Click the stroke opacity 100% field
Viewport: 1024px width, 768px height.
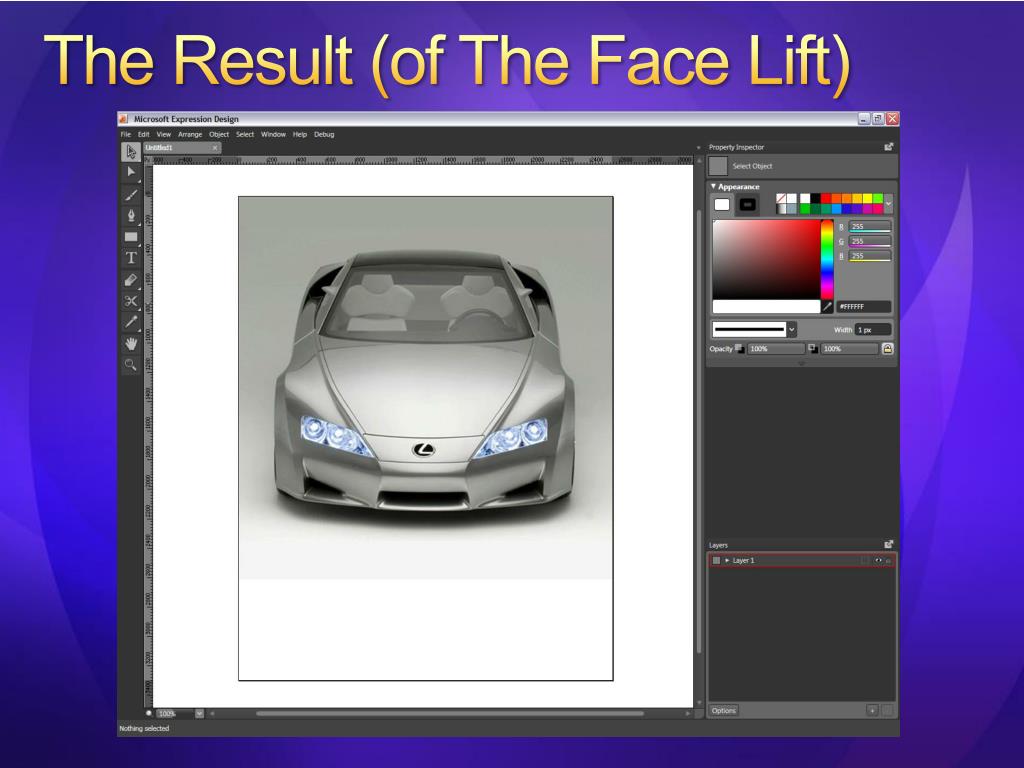849,349
